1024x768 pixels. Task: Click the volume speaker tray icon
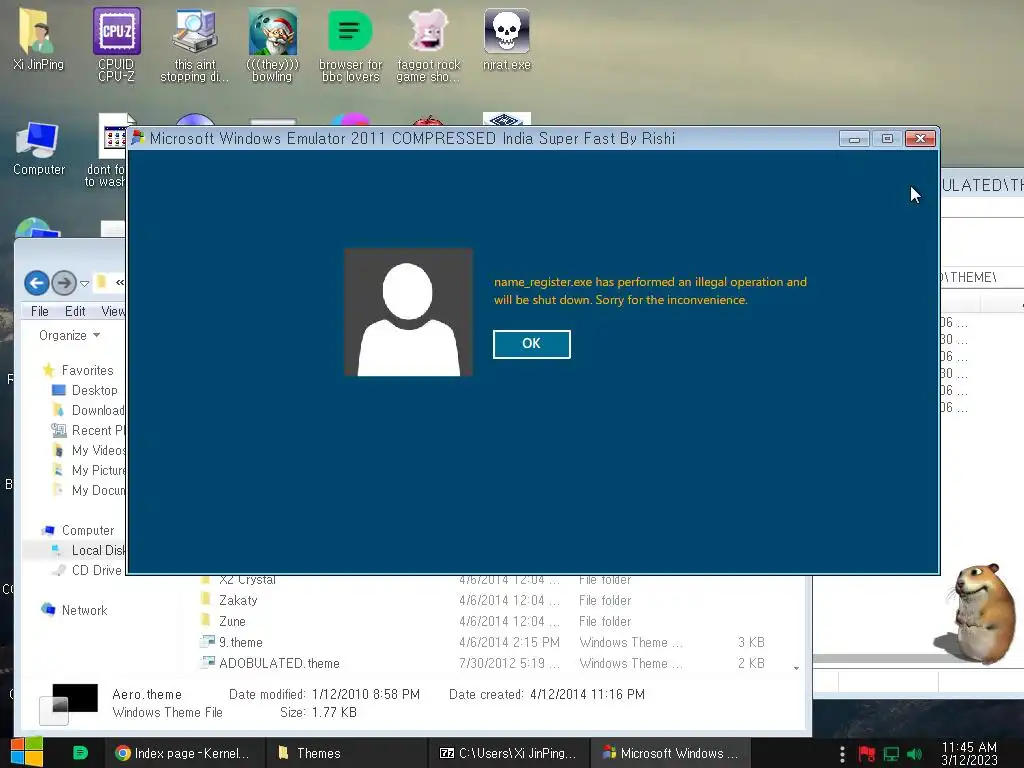915,754
